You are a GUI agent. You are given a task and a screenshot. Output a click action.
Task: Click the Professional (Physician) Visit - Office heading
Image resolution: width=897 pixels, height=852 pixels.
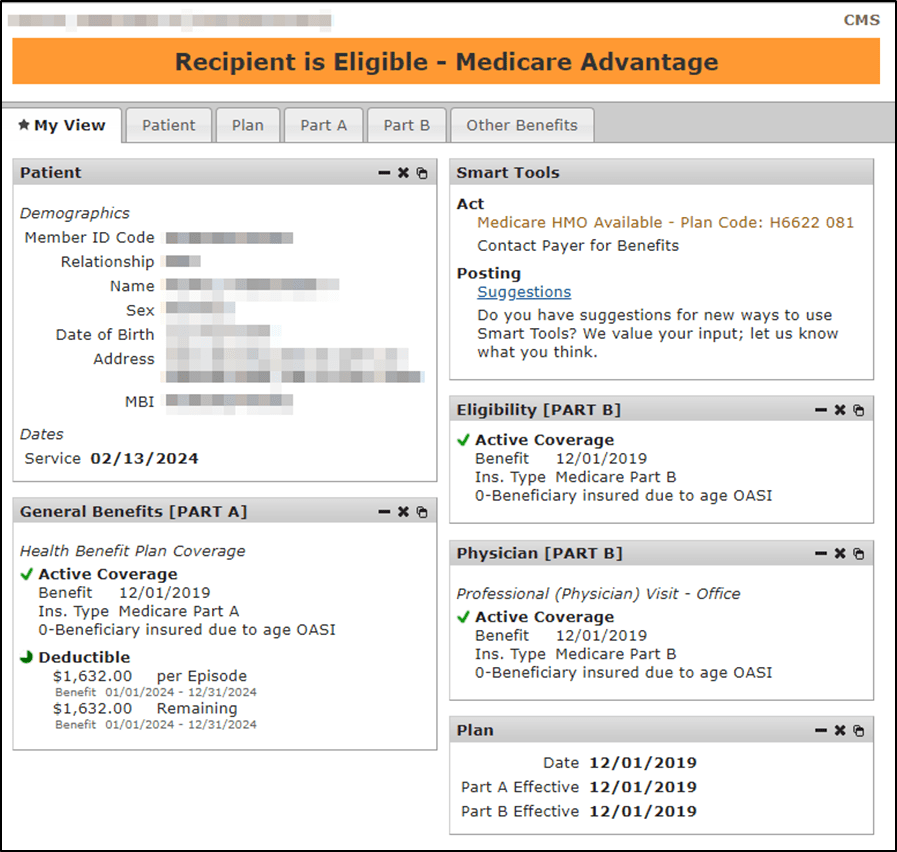(x=598, y=593)
